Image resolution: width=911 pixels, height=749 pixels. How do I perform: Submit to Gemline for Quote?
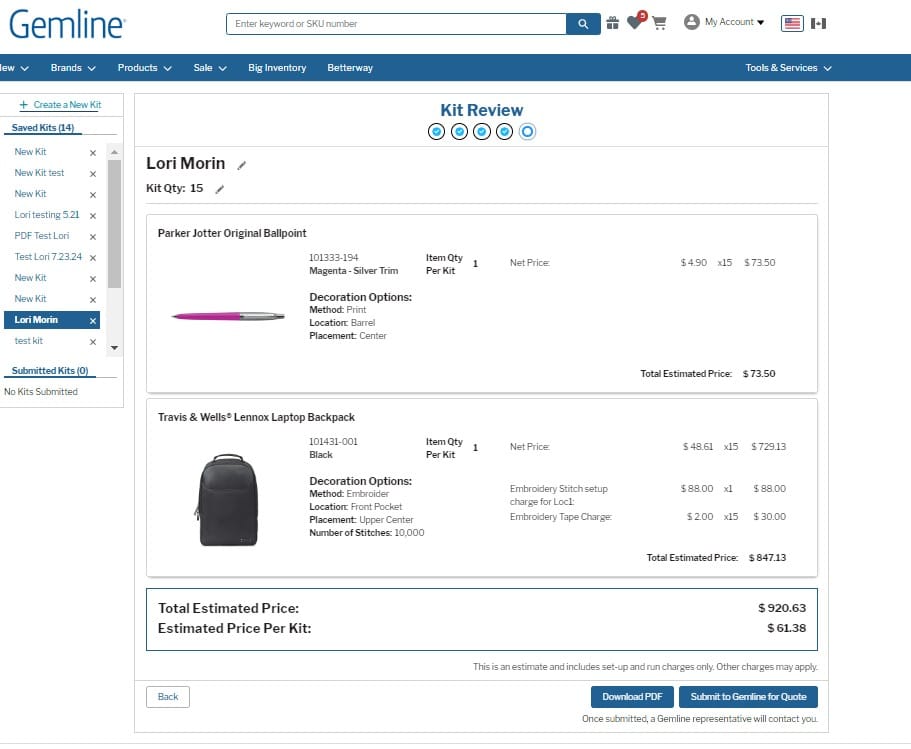[x=748, y=697]
